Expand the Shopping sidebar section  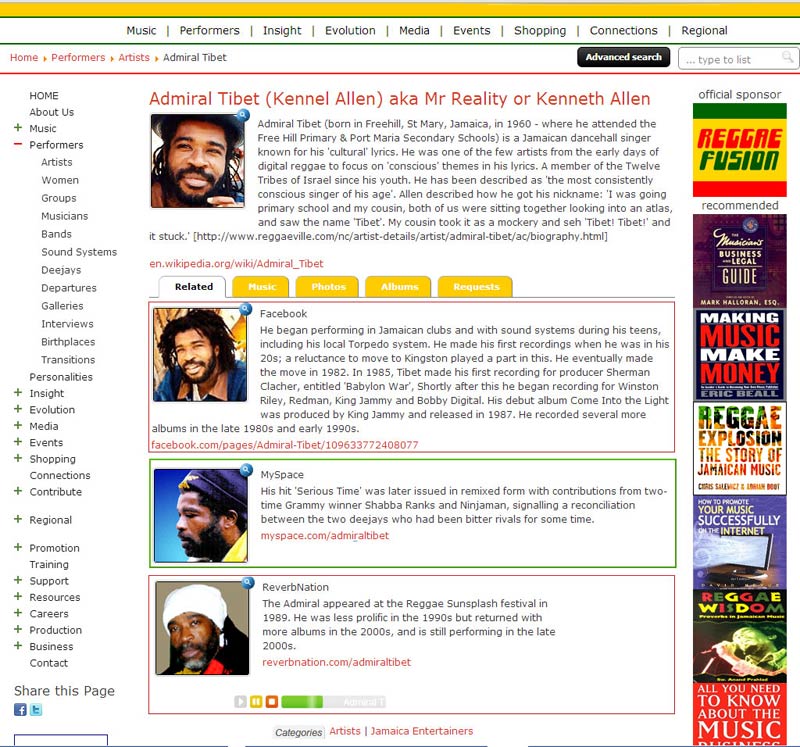click(18, 458)
